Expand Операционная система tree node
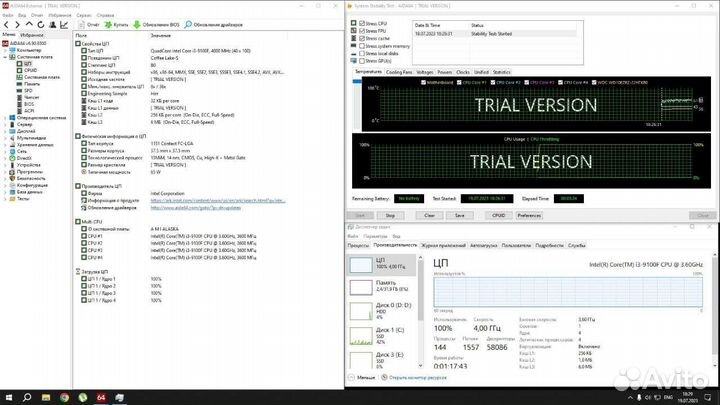This screenshot has width=720, height=405. coord(6,118)
